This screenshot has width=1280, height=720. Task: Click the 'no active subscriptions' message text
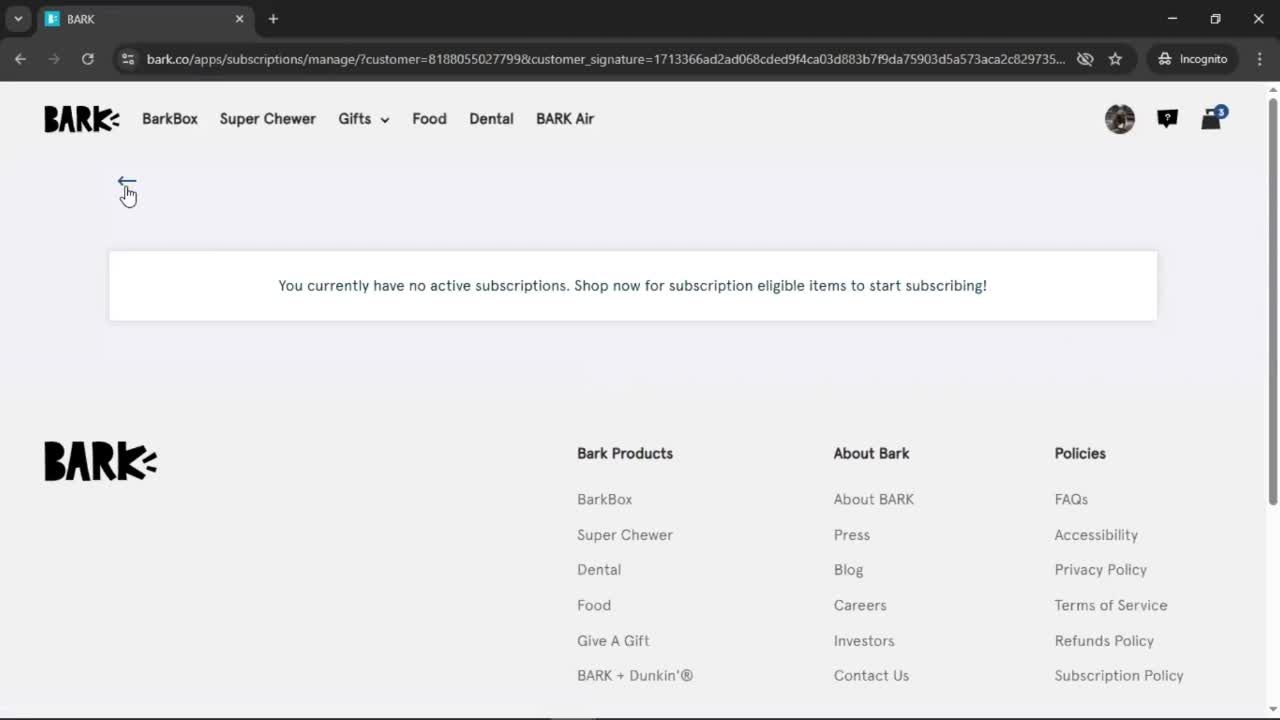tap(633, 286)
